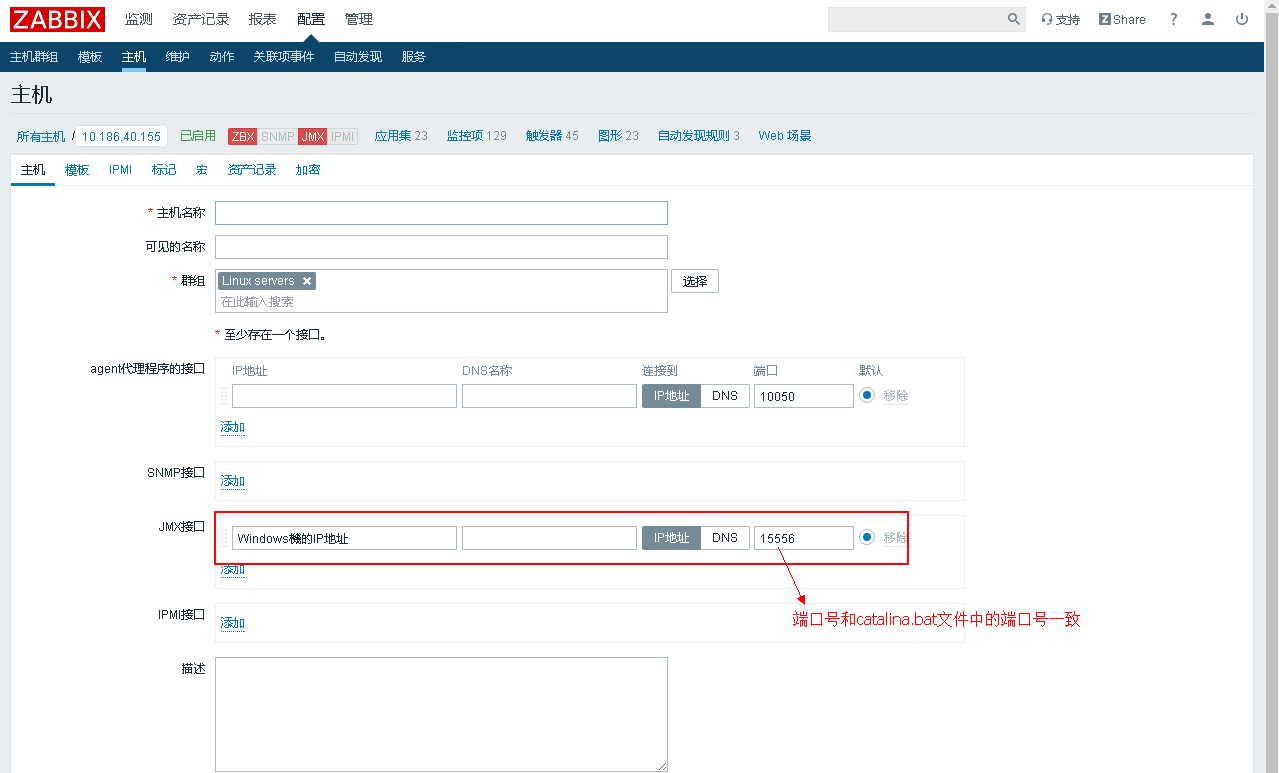This screenshot has width=1279, height=773.
Task: Open user profile icon
Action: coord(1208,19)
